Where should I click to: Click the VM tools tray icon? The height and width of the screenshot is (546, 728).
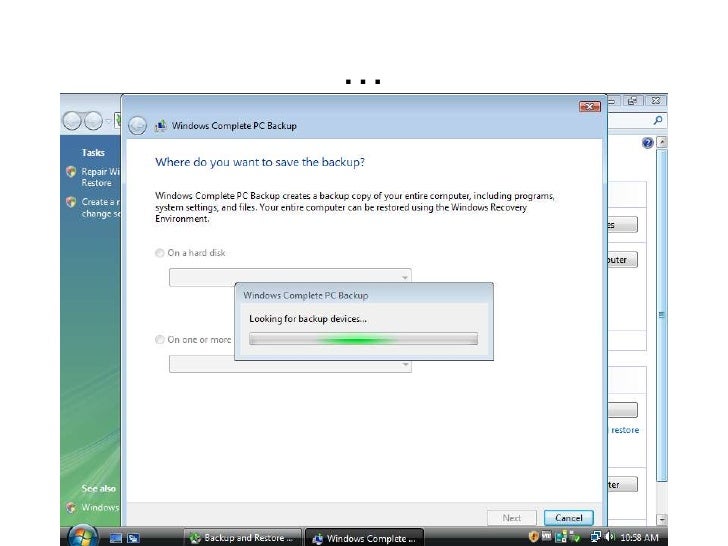click(x=546, y=537)
